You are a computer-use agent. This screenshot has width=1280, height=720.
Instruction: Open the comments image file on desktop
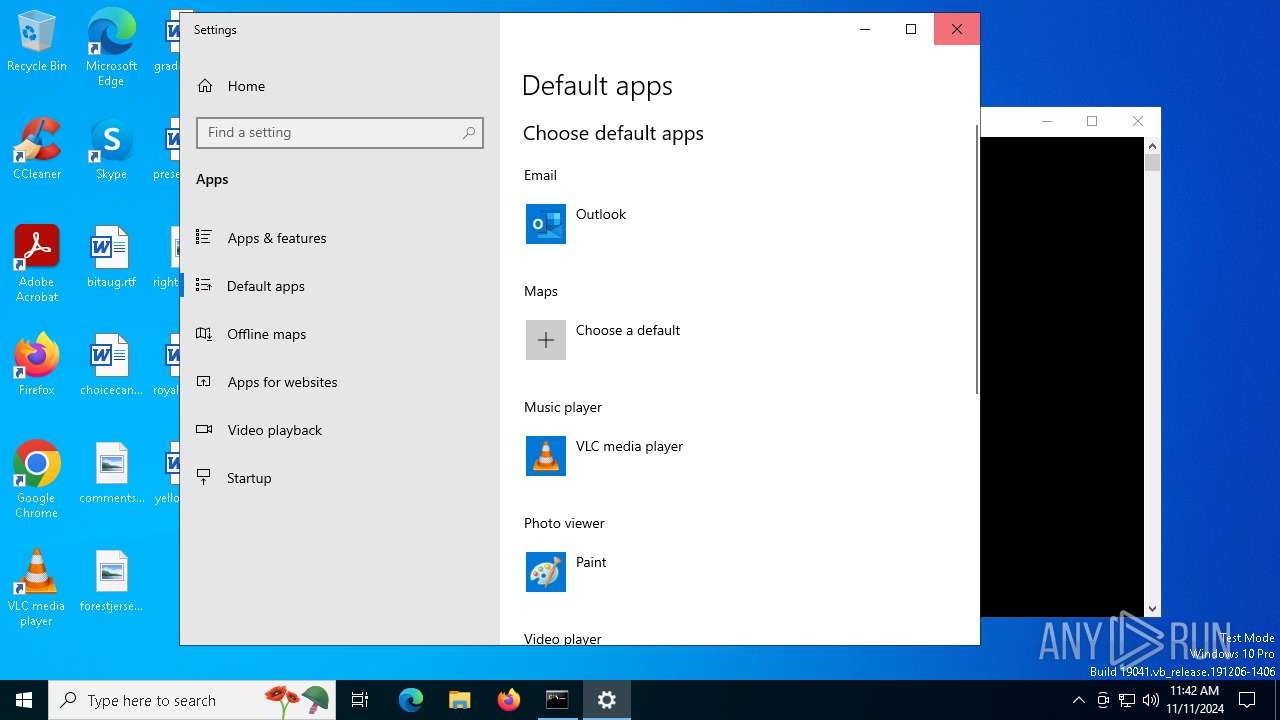pos(111,474)
